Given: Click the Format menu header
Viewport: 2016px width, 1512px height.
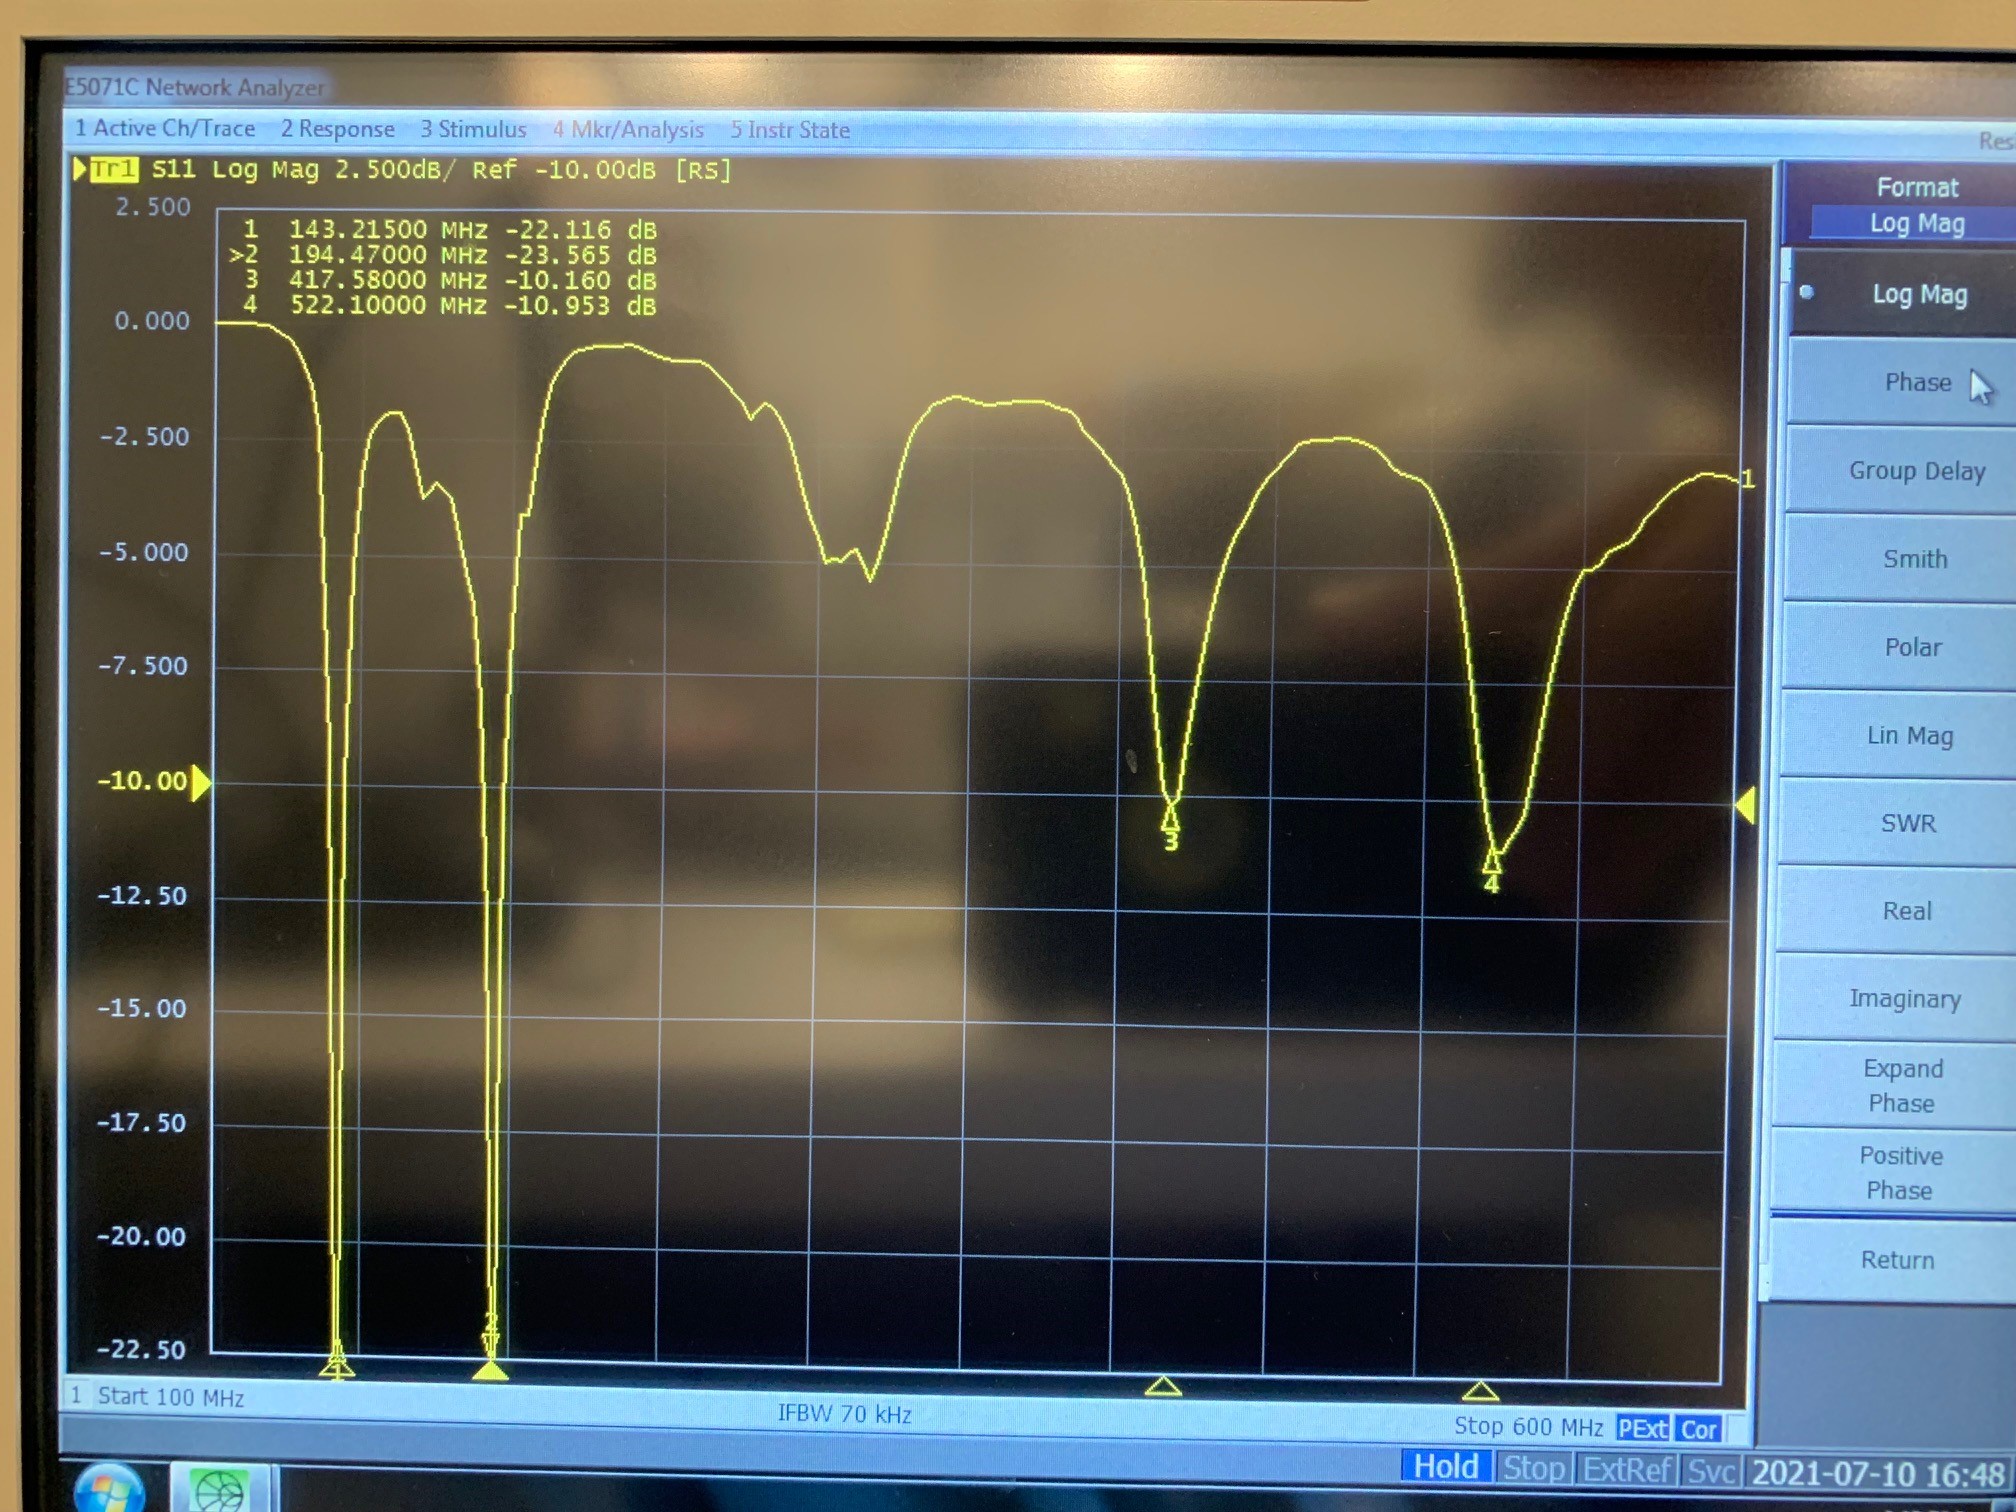Looking at the screenshot, I should [1915, 187].
